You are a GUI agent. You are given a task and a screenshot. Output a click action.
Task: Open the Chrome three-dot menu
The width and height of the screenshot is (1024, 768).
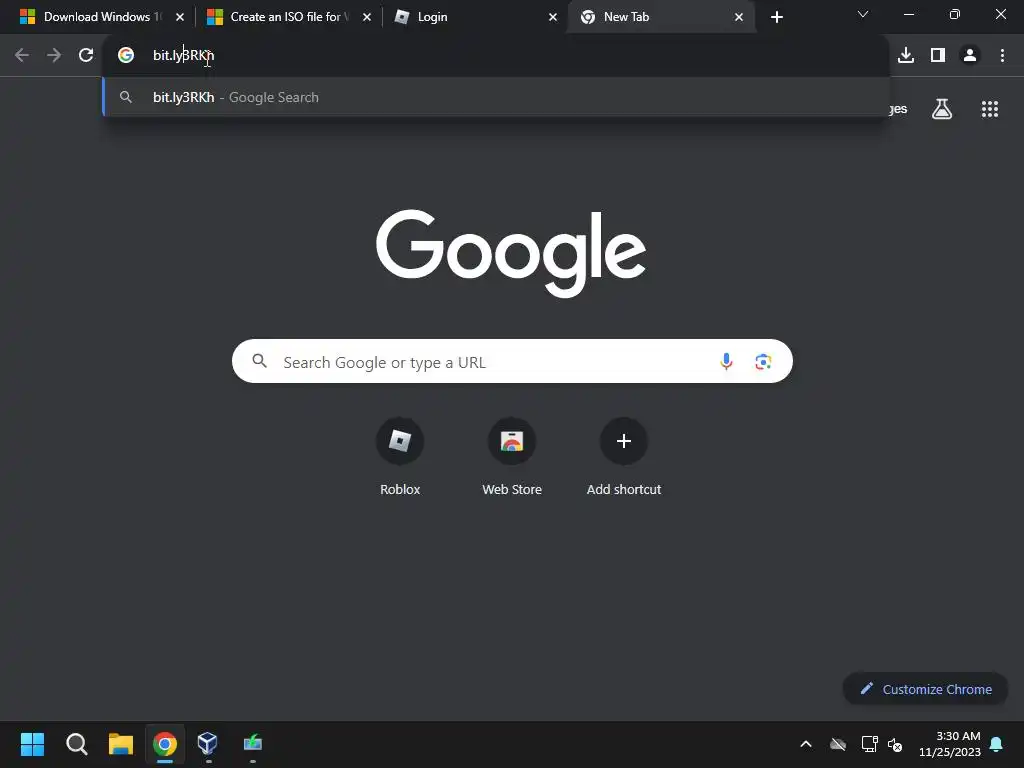click(1002, 56)
